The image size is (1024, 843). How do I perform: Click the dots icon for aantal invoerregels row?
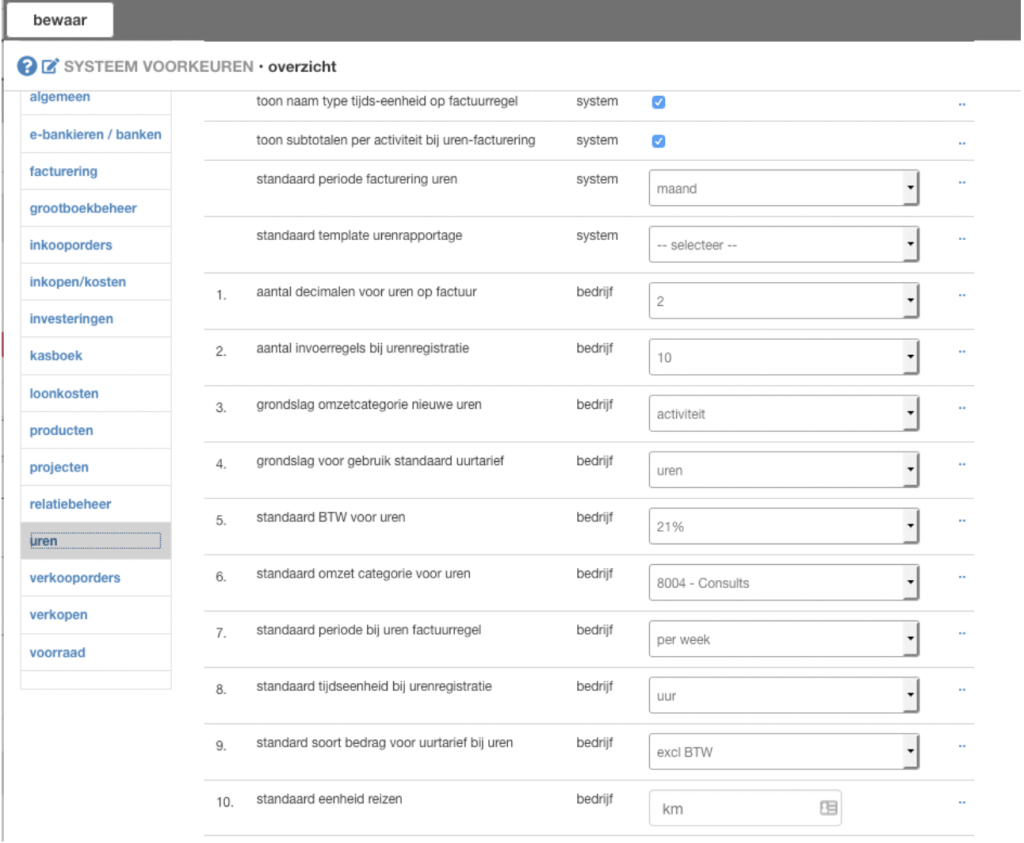click(x=962, y=353)
